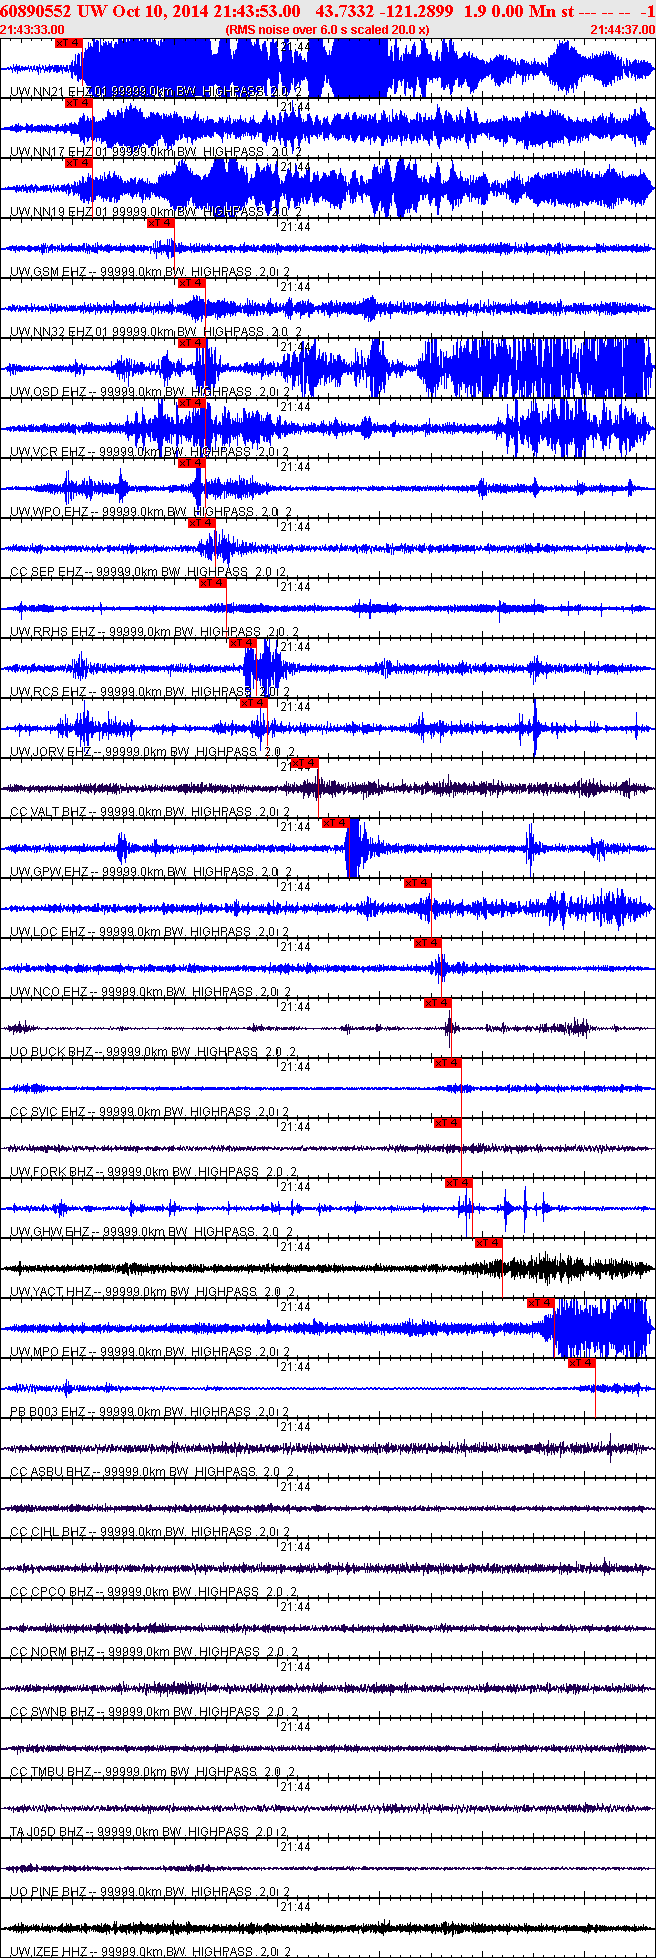Click the red pick marker on UW.RRHS trace
This screenshot has height=1958, width=656.
pyautogui.click(x=212, y=583)
